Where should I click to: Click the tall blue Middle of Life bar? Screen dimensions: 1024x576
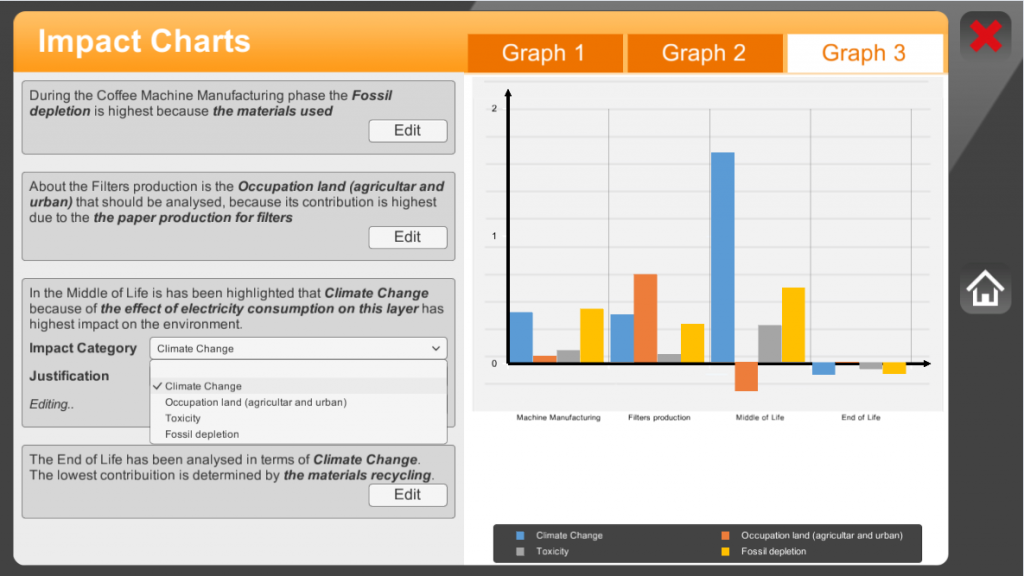coord(722,257)
